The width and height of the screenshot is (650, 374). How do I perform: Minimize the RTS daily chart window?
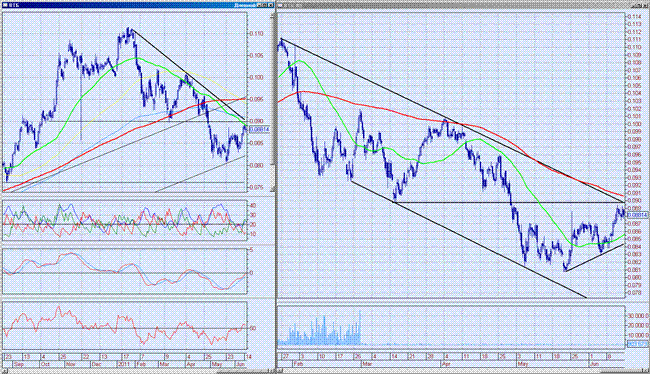pos(260,5)
